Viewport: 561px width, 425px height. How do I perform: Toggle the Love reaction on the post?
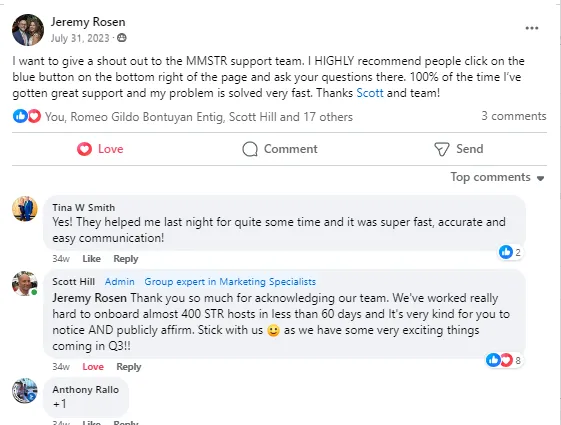(100, 149)
